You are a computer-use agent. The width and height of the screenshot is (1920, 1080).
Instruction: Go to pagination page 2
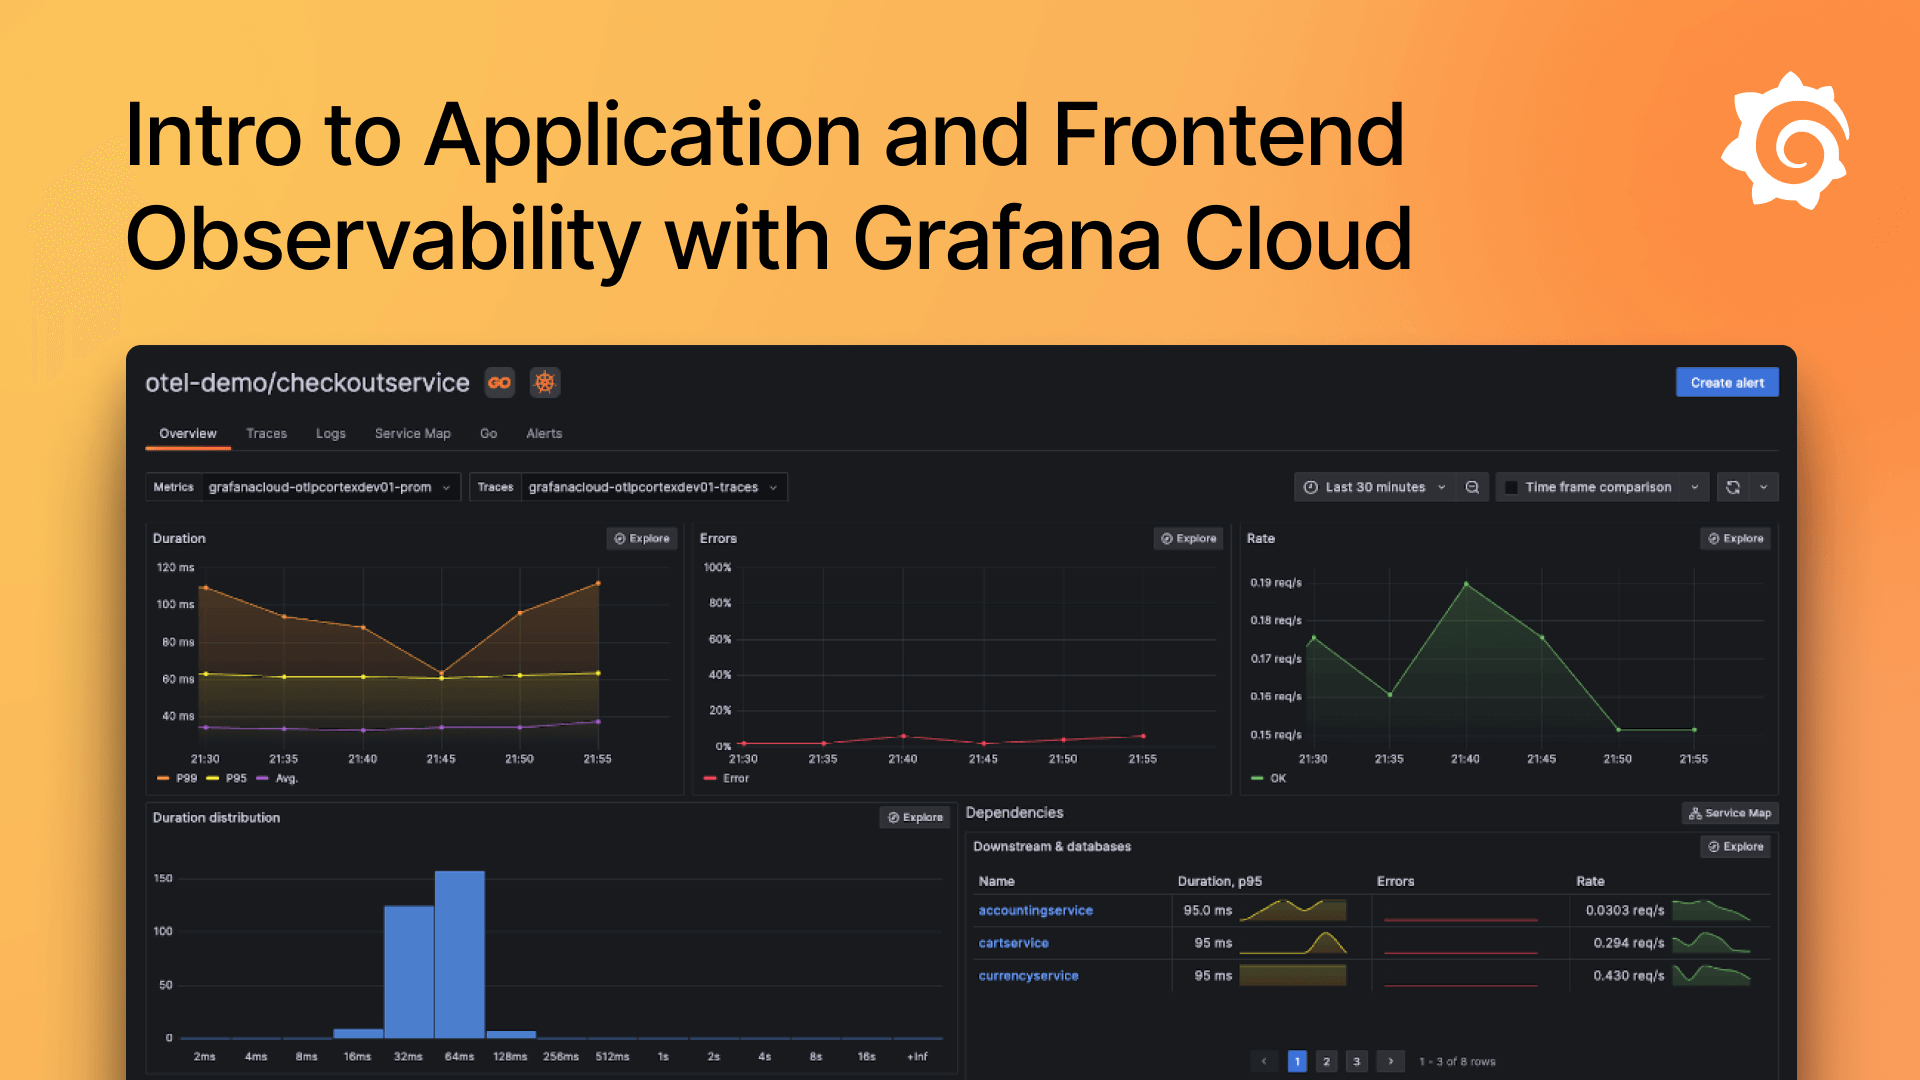1327,1062
